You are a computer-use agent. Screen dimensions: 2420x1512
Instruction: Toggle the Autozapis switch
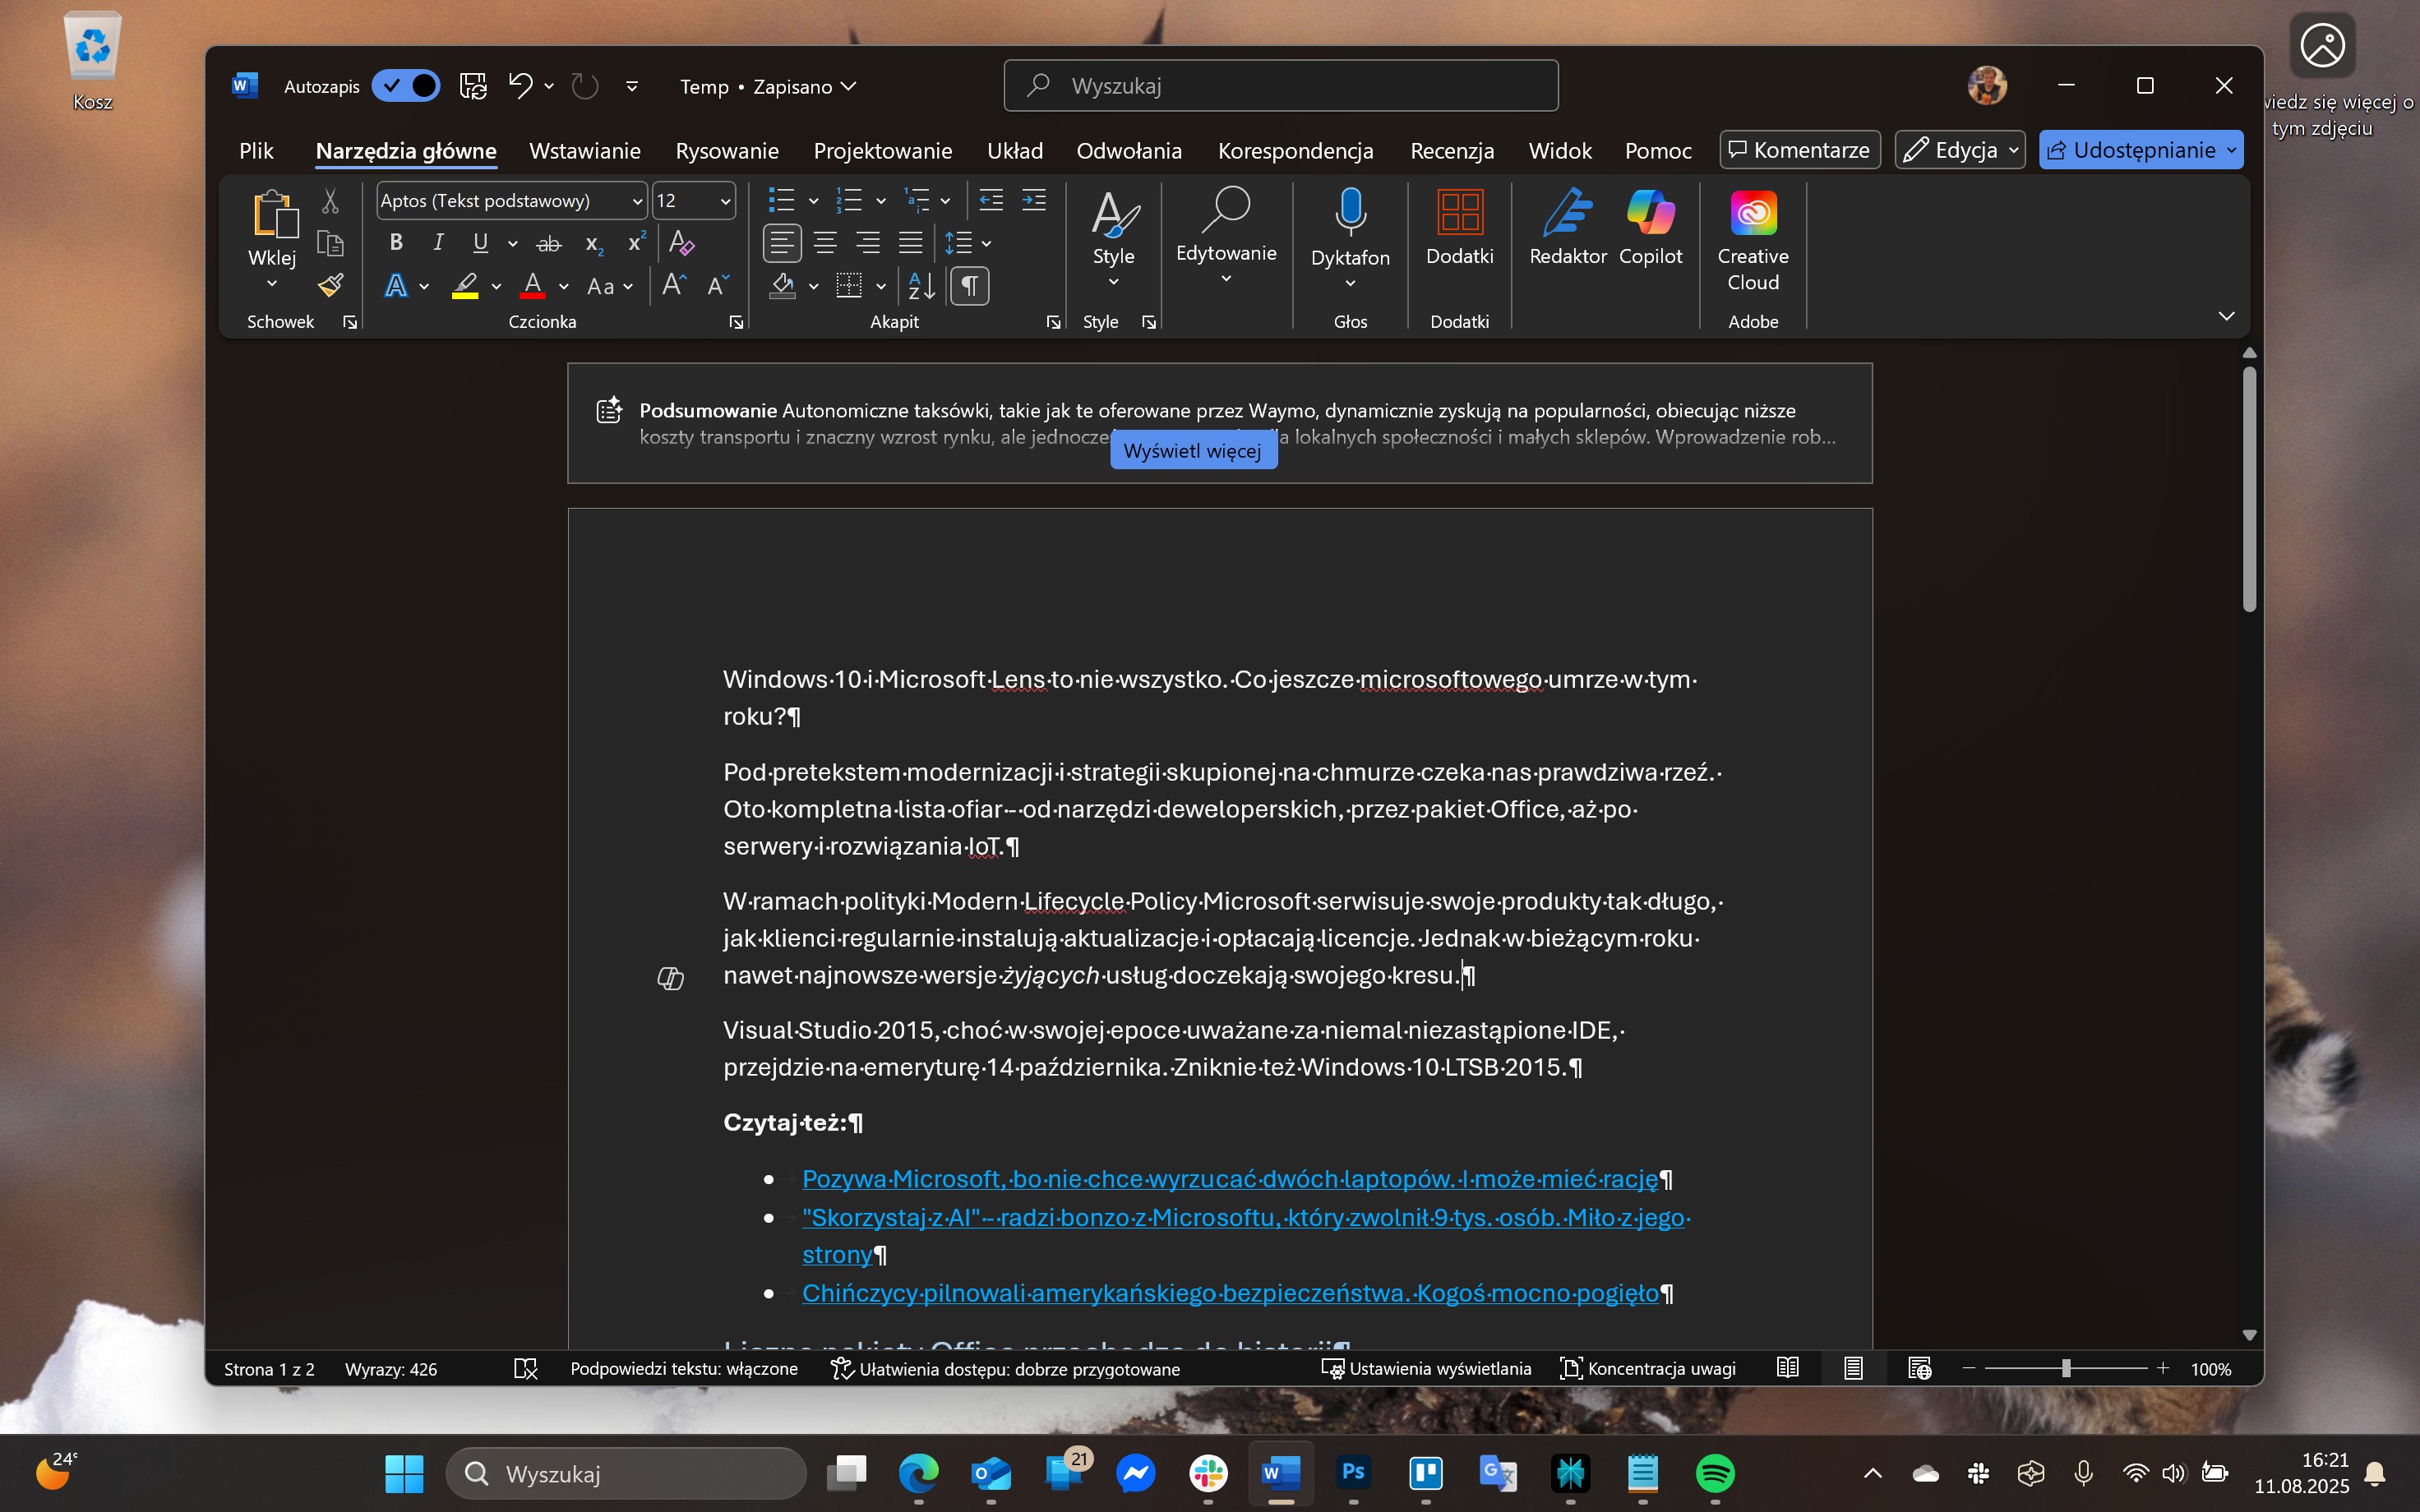405,86
